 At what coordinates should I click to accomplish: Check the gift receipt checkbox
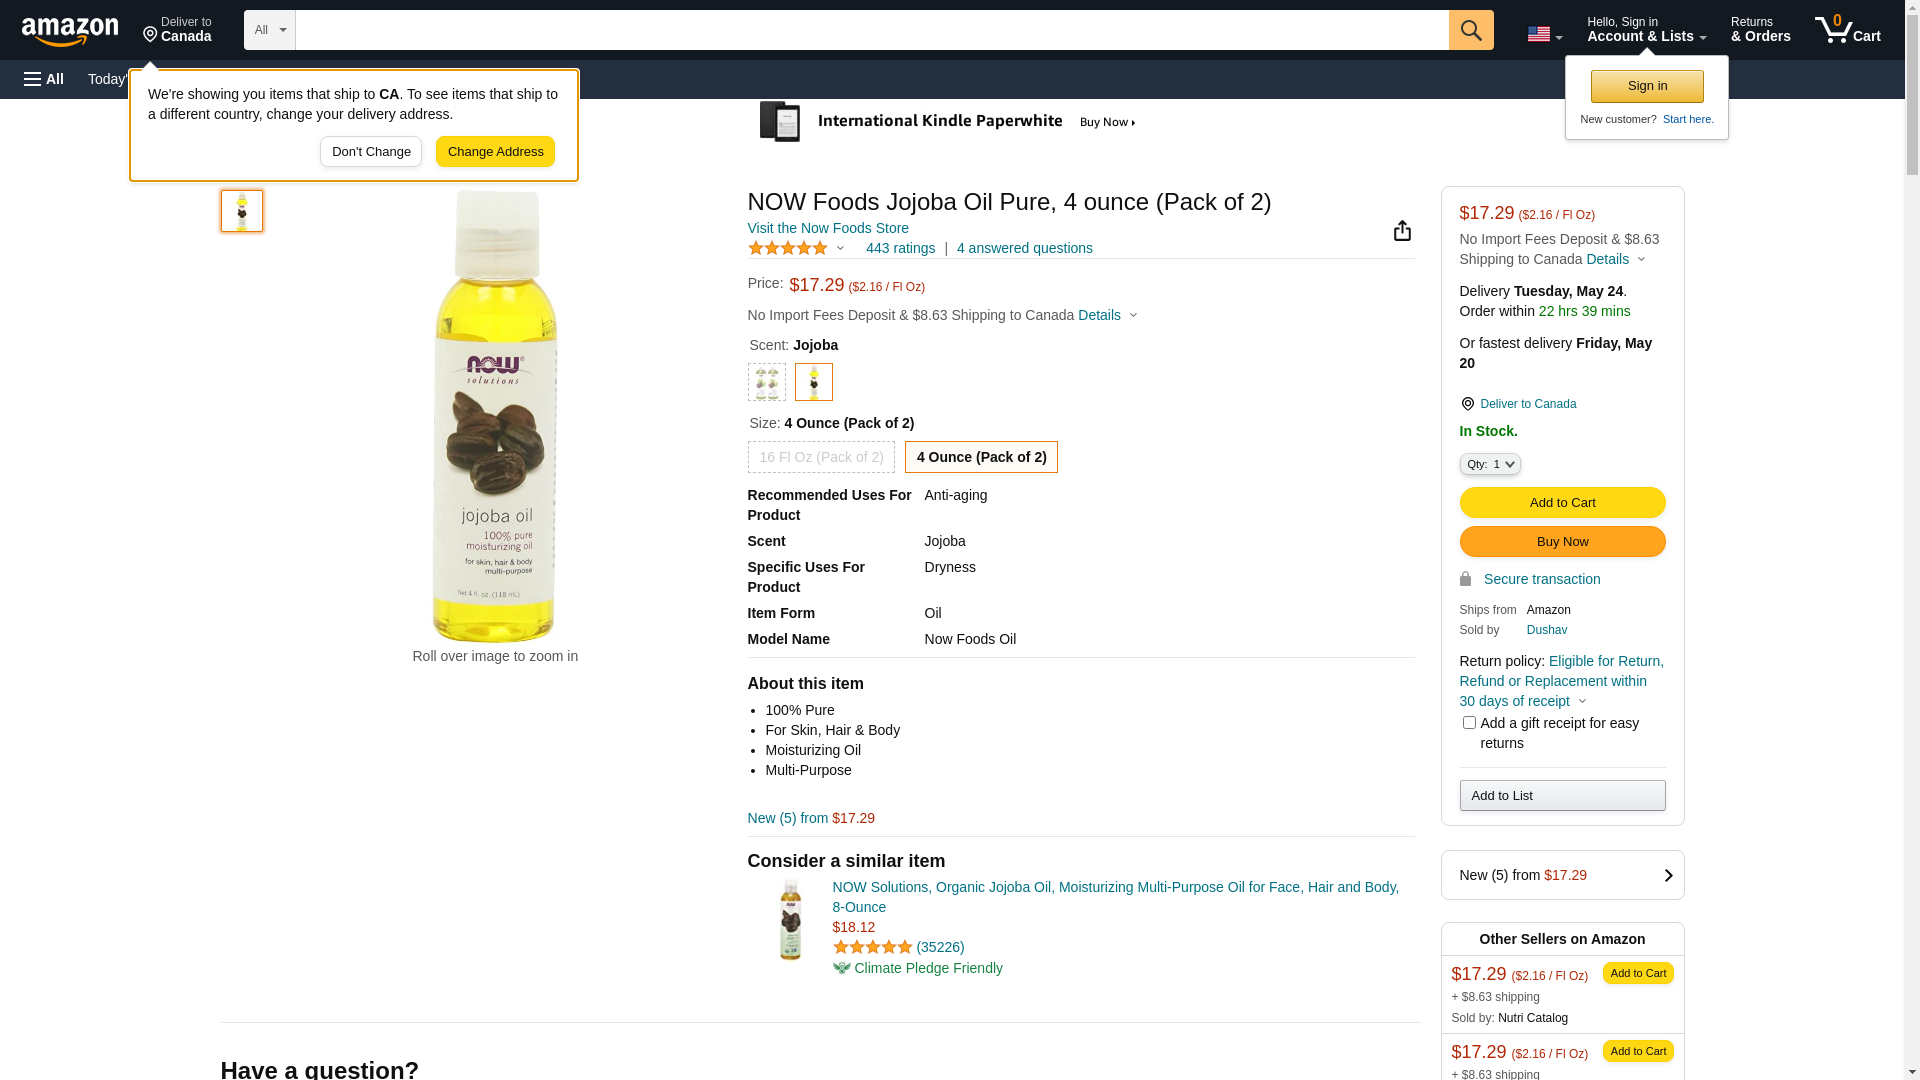pyautogui.click(x=1469, y=722)
